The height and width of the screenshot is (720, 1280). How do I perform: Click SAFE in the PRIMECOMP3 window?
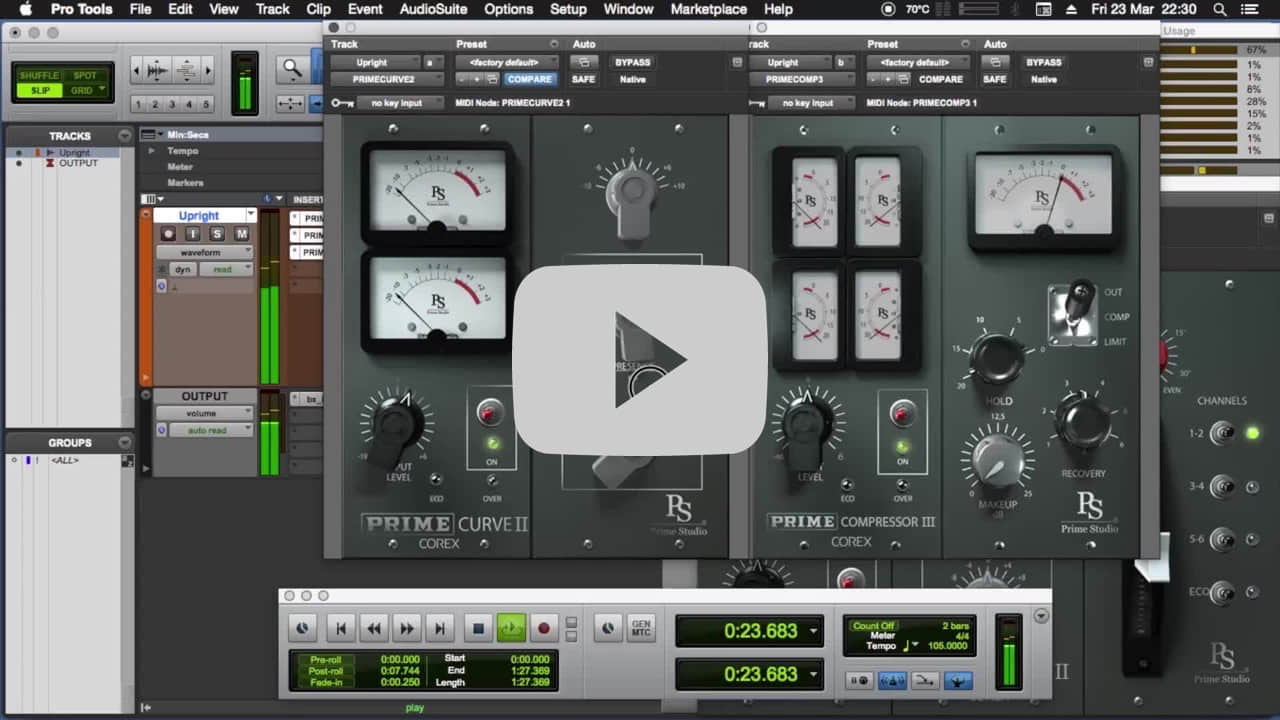[995, 79]
